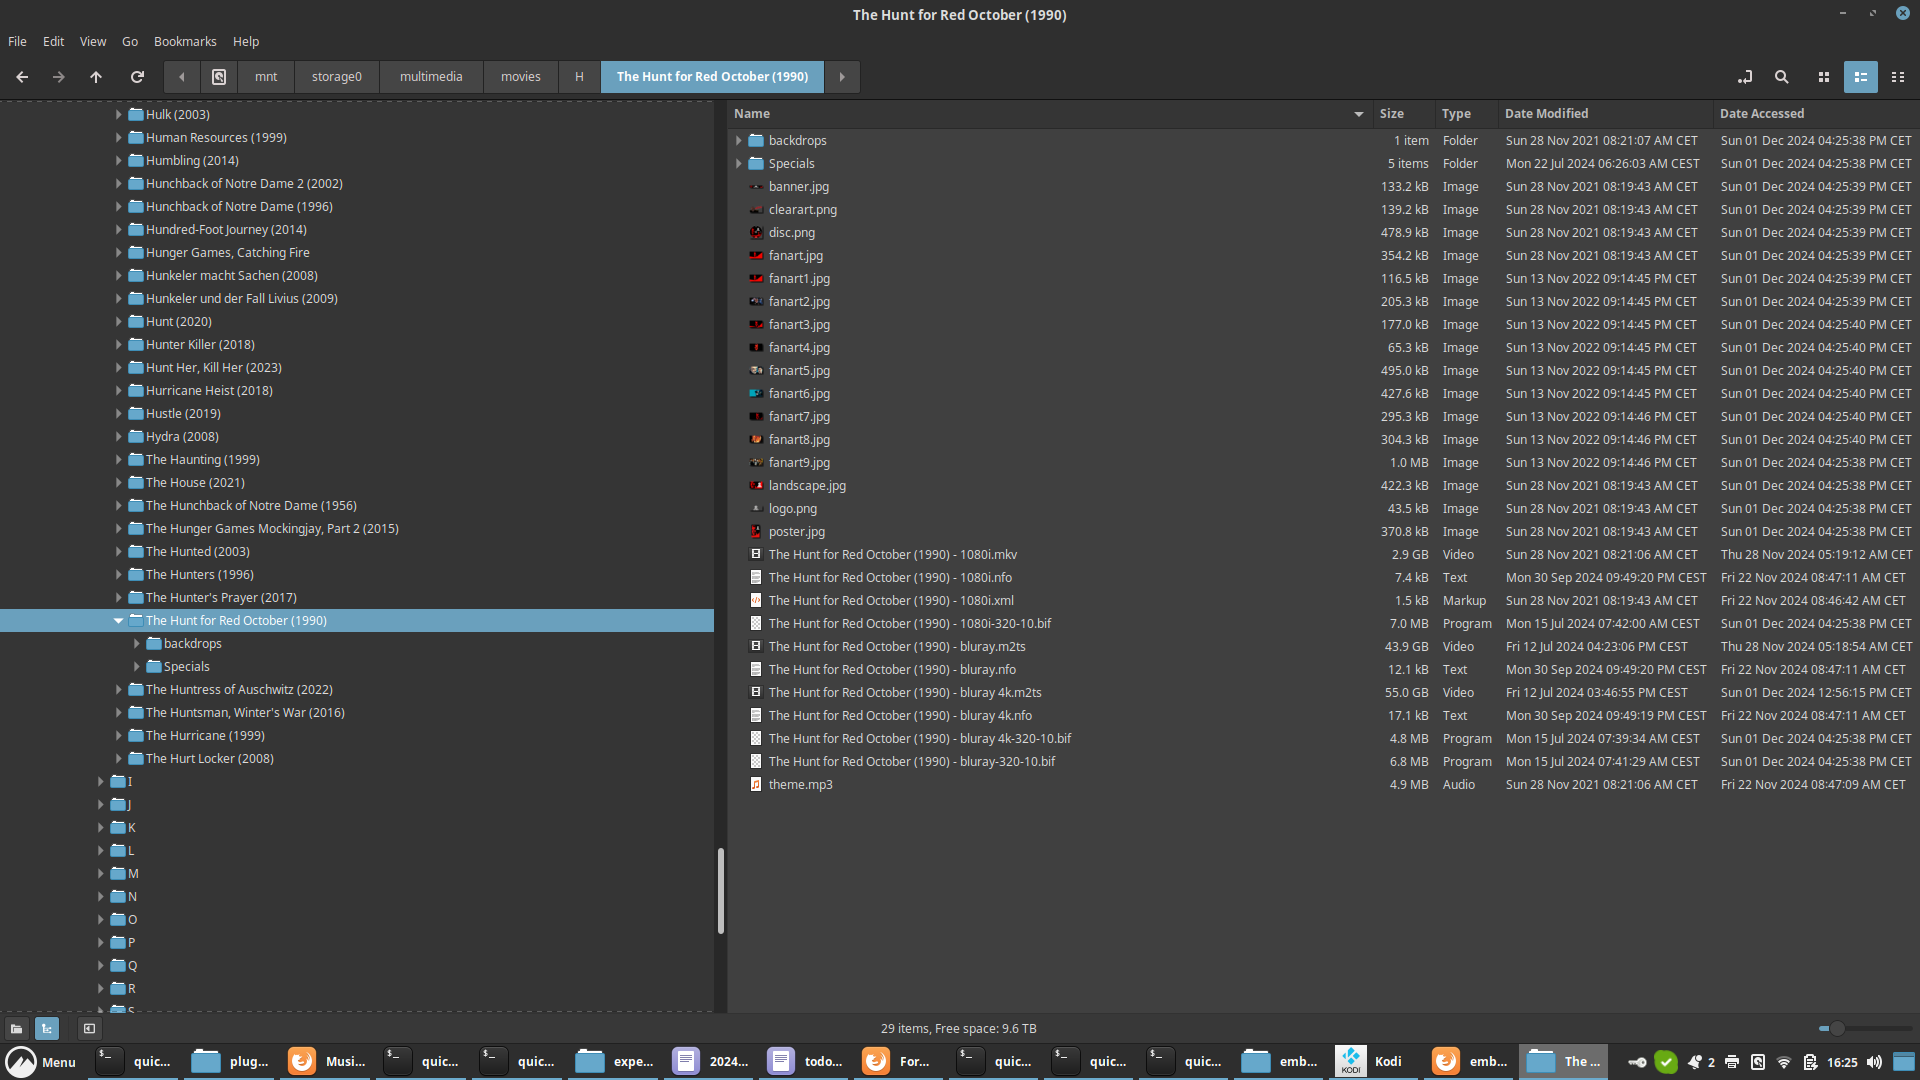Adjust the zoom slider in status bar
The height and width of the screenshot is (1080, 1920).
(1836, 1028)
